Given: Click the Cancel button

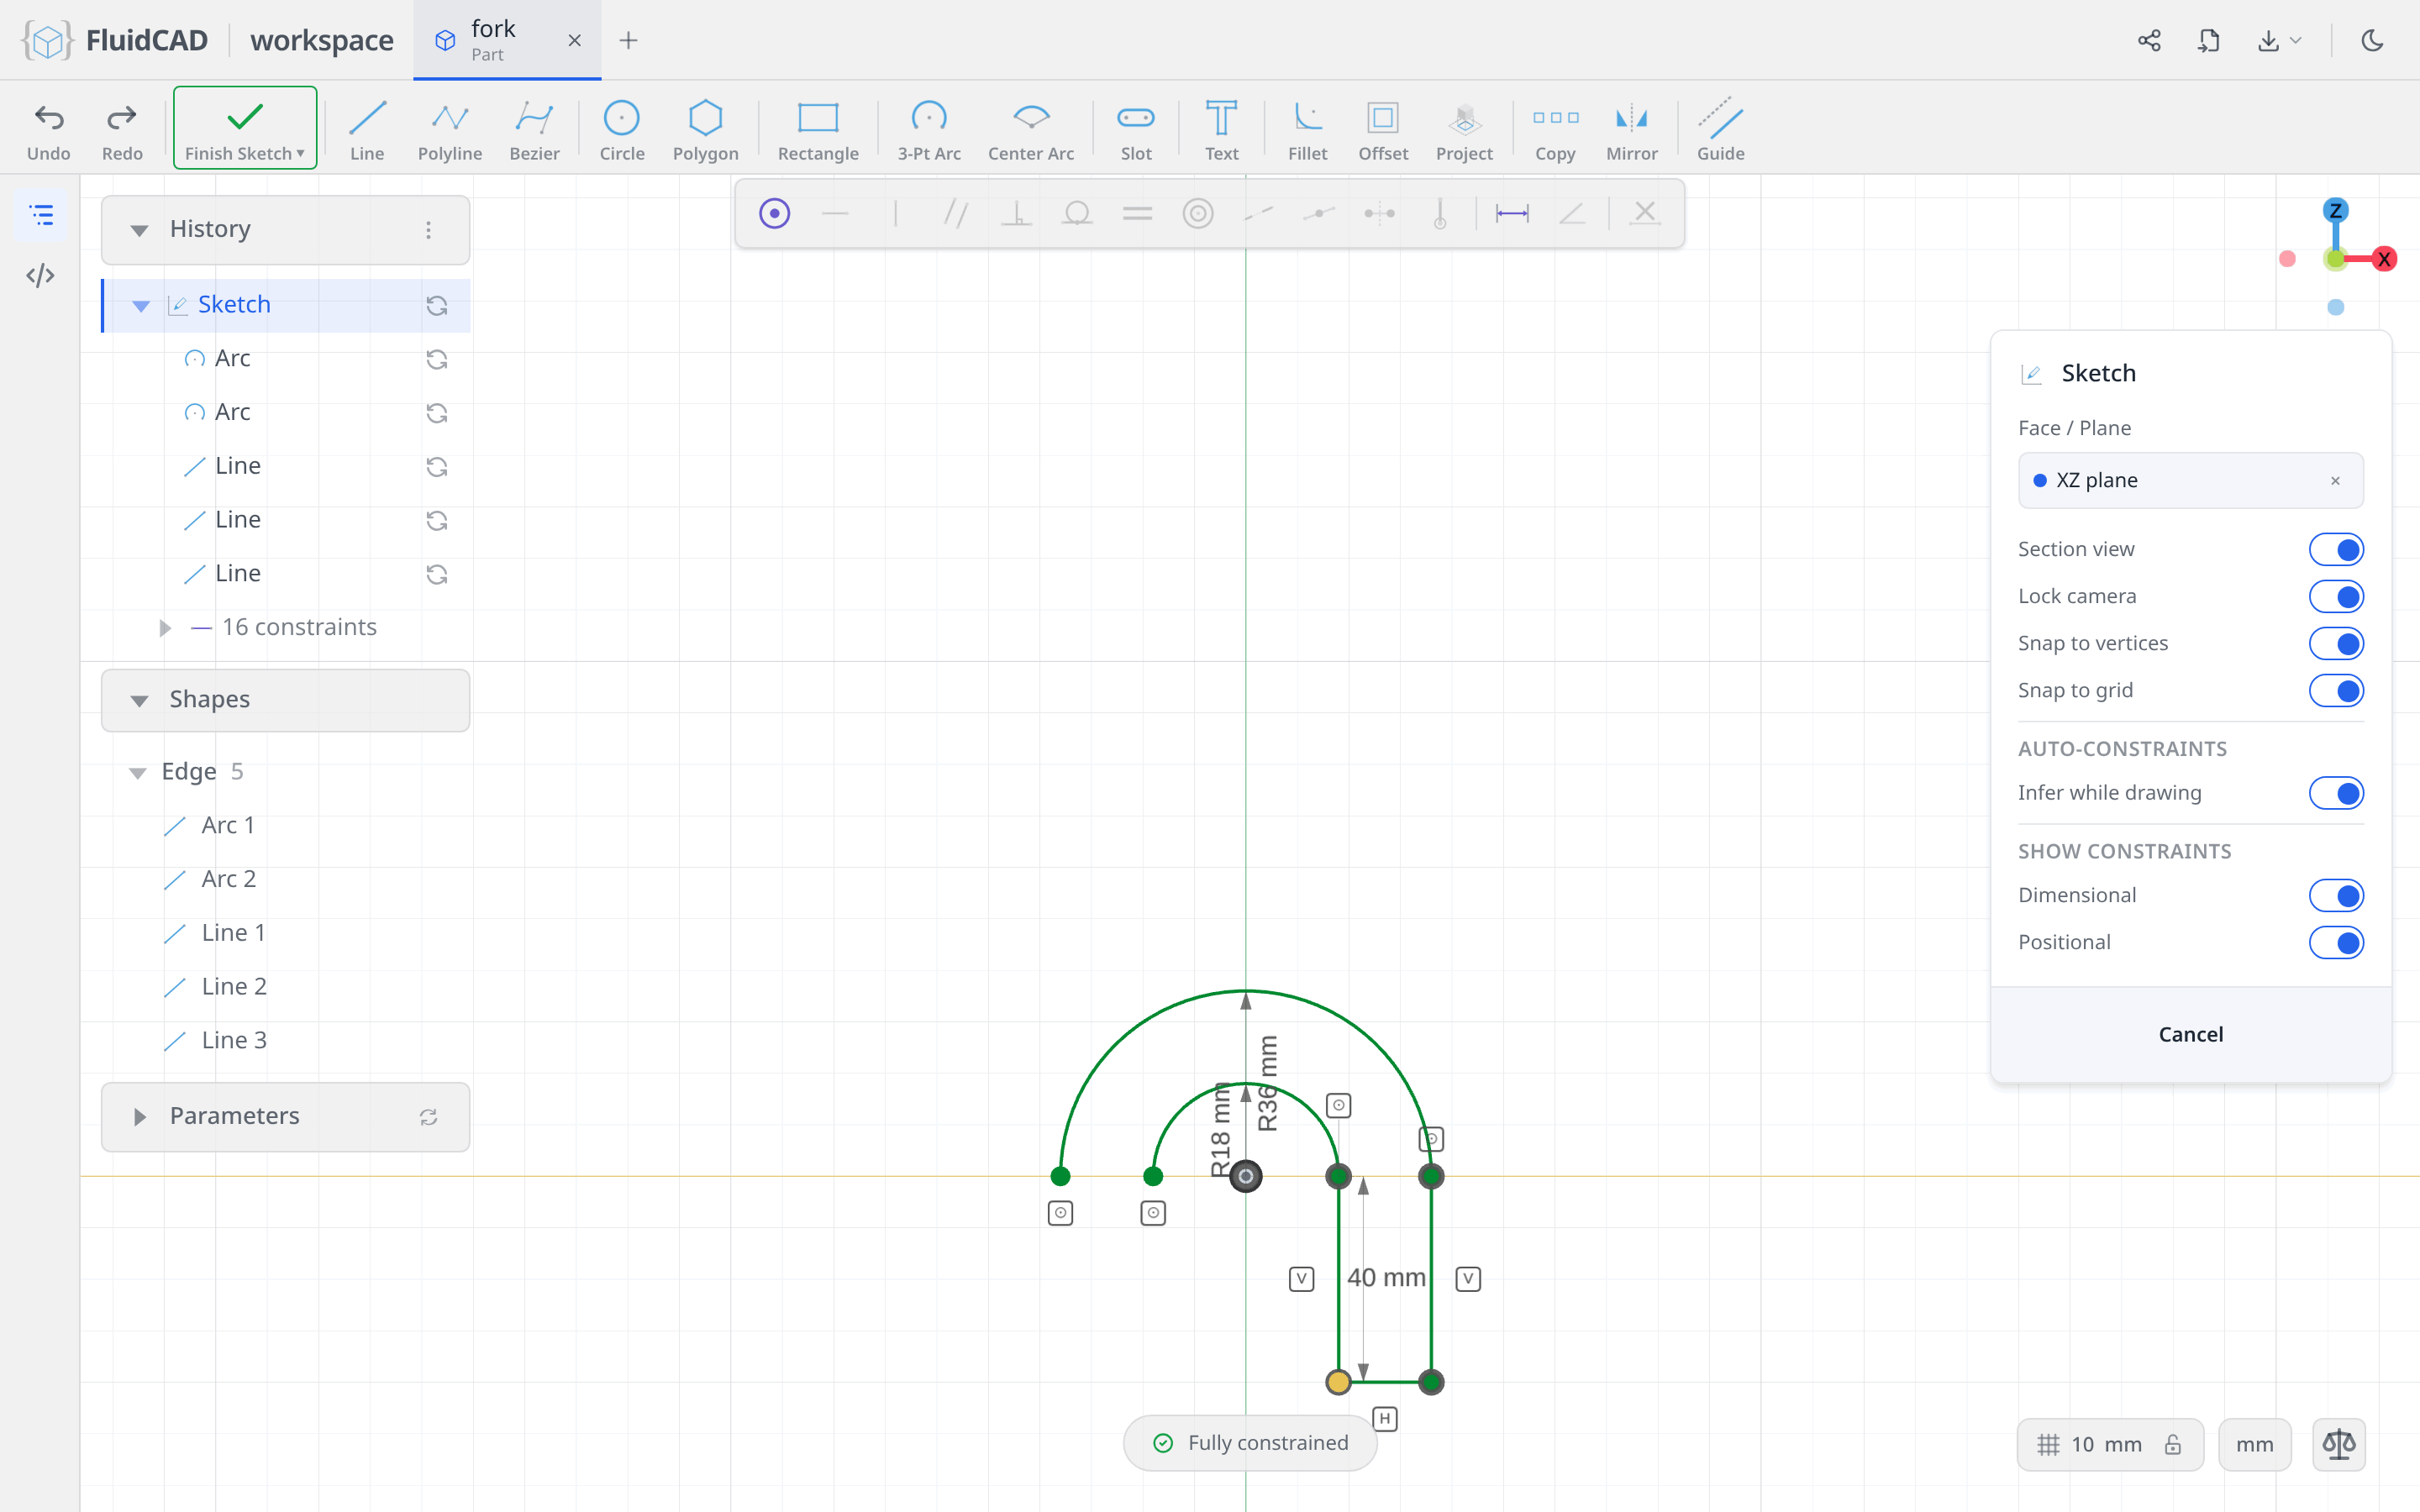Looking at the screenshot, I should coord(2190,1034).
